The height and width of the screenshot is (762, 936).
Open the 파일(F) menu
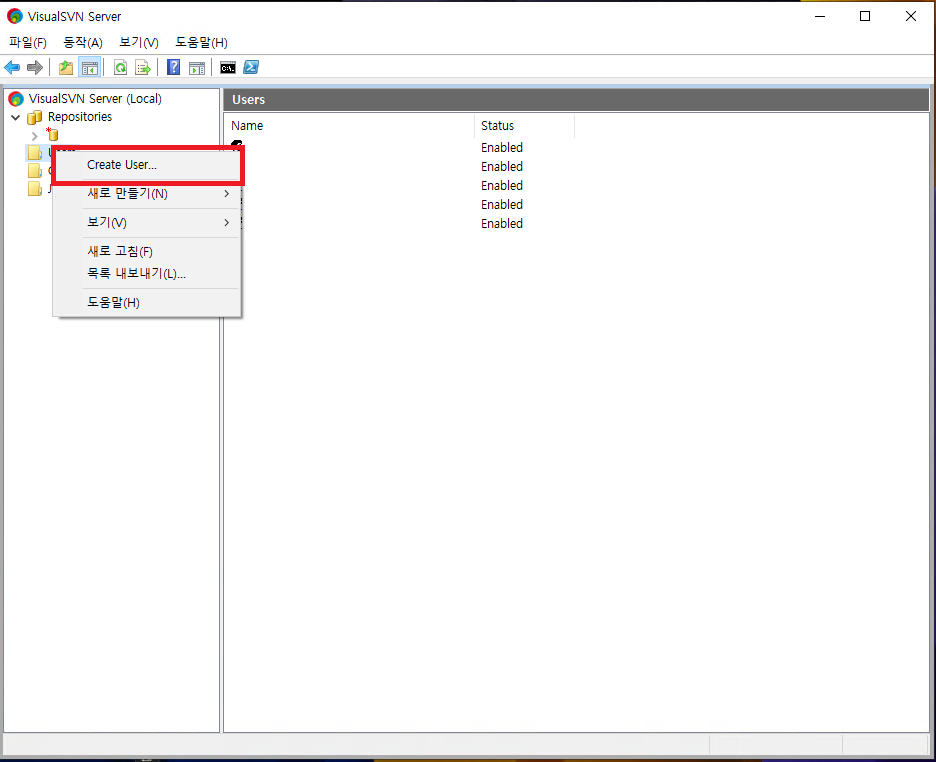(27, 42)
